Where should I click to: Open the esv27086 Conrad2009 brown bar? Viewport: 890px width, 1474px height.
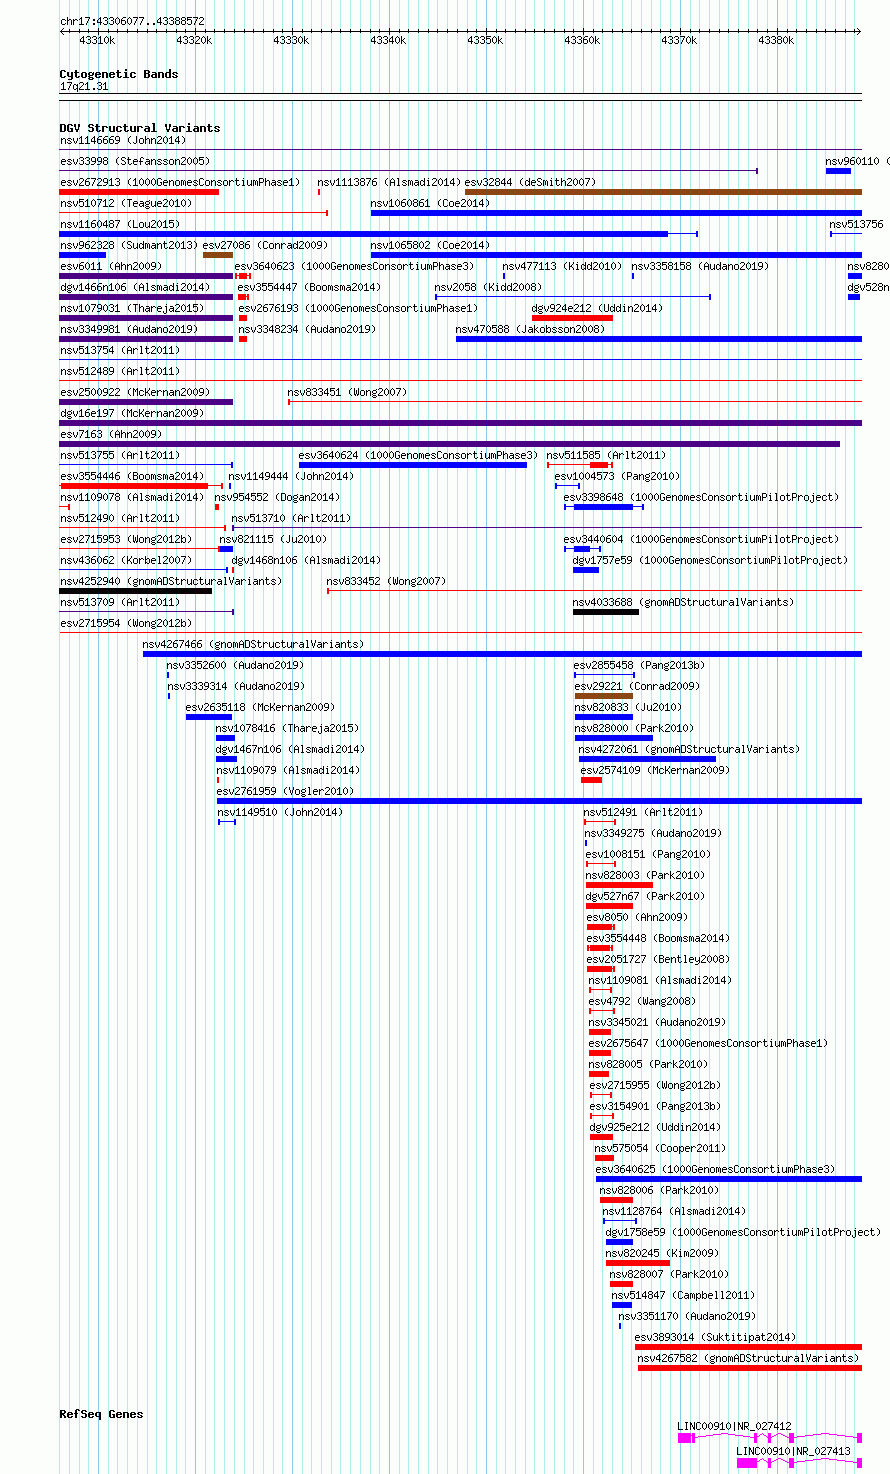(218, 255)
